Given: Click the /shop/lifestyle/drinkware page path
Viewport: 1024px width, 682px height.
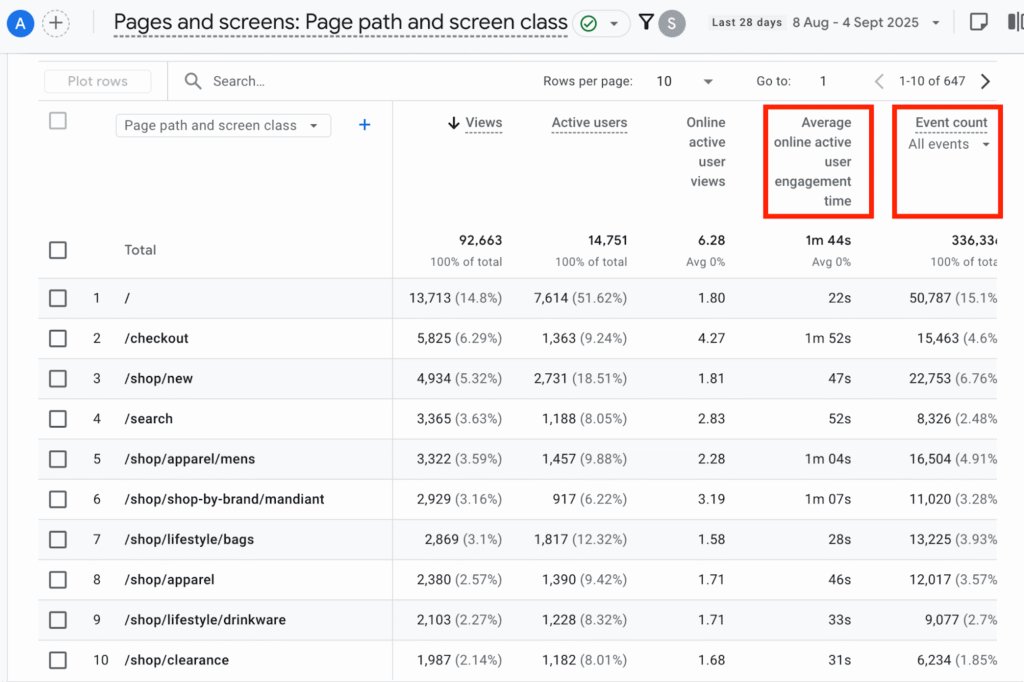Looking at the screenshot, I should [x=205, y=620].
